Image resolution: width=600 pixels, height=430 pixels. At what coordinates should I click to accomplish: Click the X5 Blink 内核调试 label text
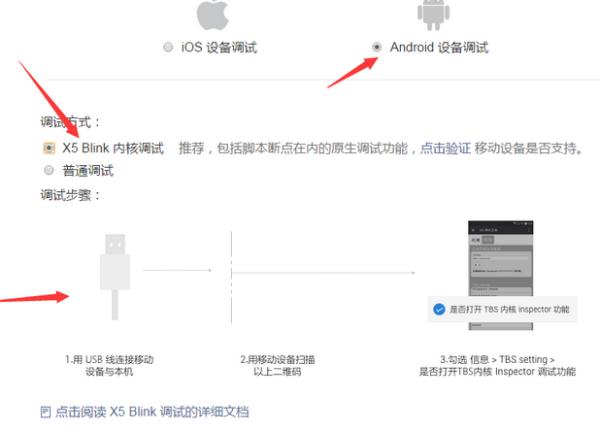click(x=113, y=148)
